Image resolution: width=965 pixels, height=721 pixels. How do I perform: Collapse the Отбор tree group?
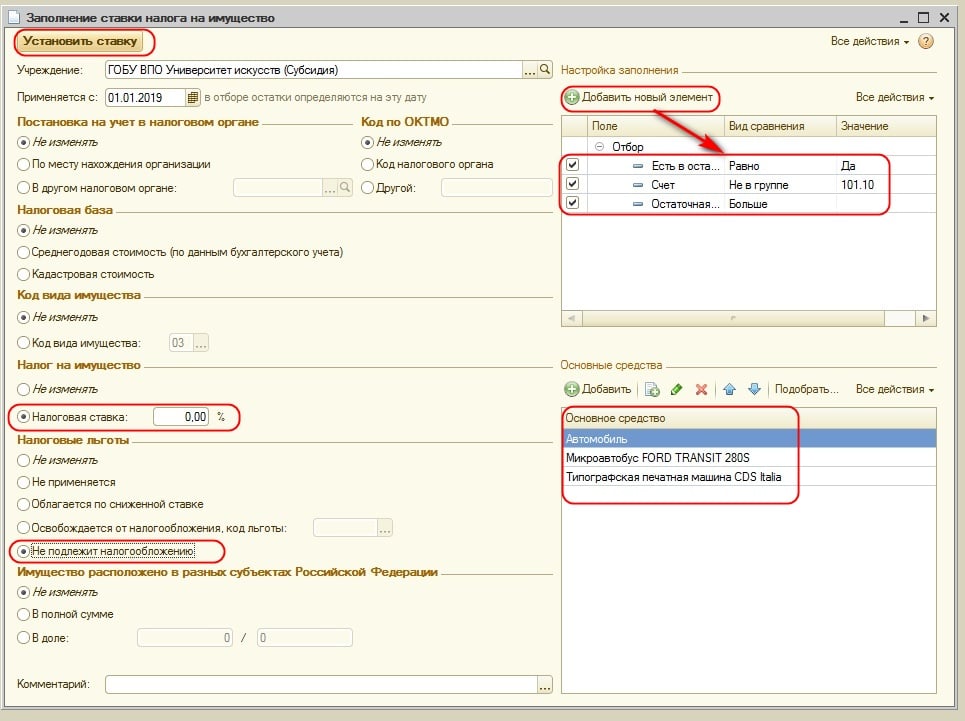[599, 147]
